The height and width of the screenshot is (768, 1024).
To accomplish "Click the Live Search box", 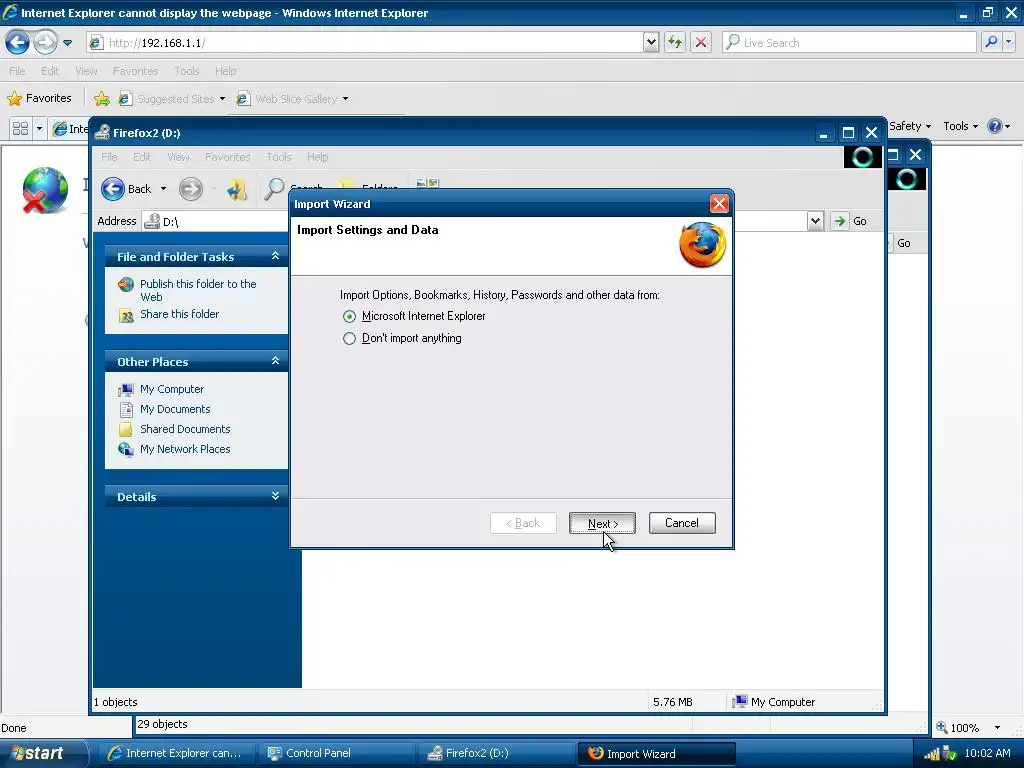I will coord(849,42).
